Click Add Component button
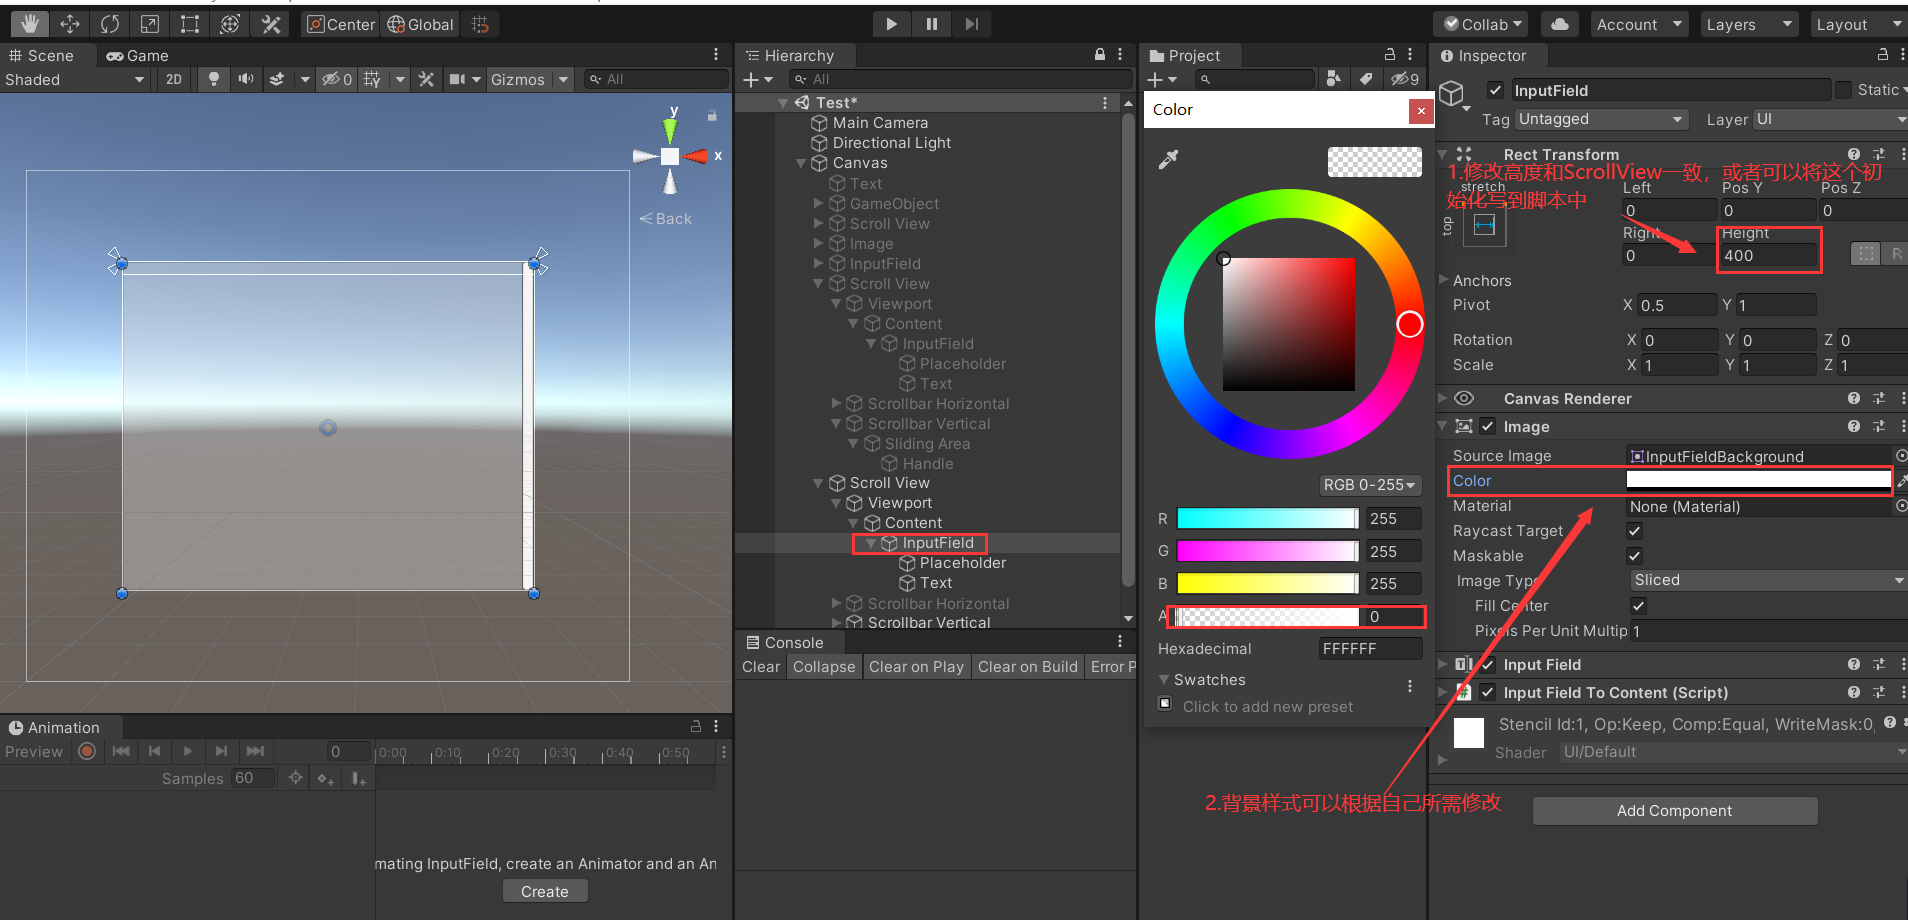 [x=1674, y=810]
